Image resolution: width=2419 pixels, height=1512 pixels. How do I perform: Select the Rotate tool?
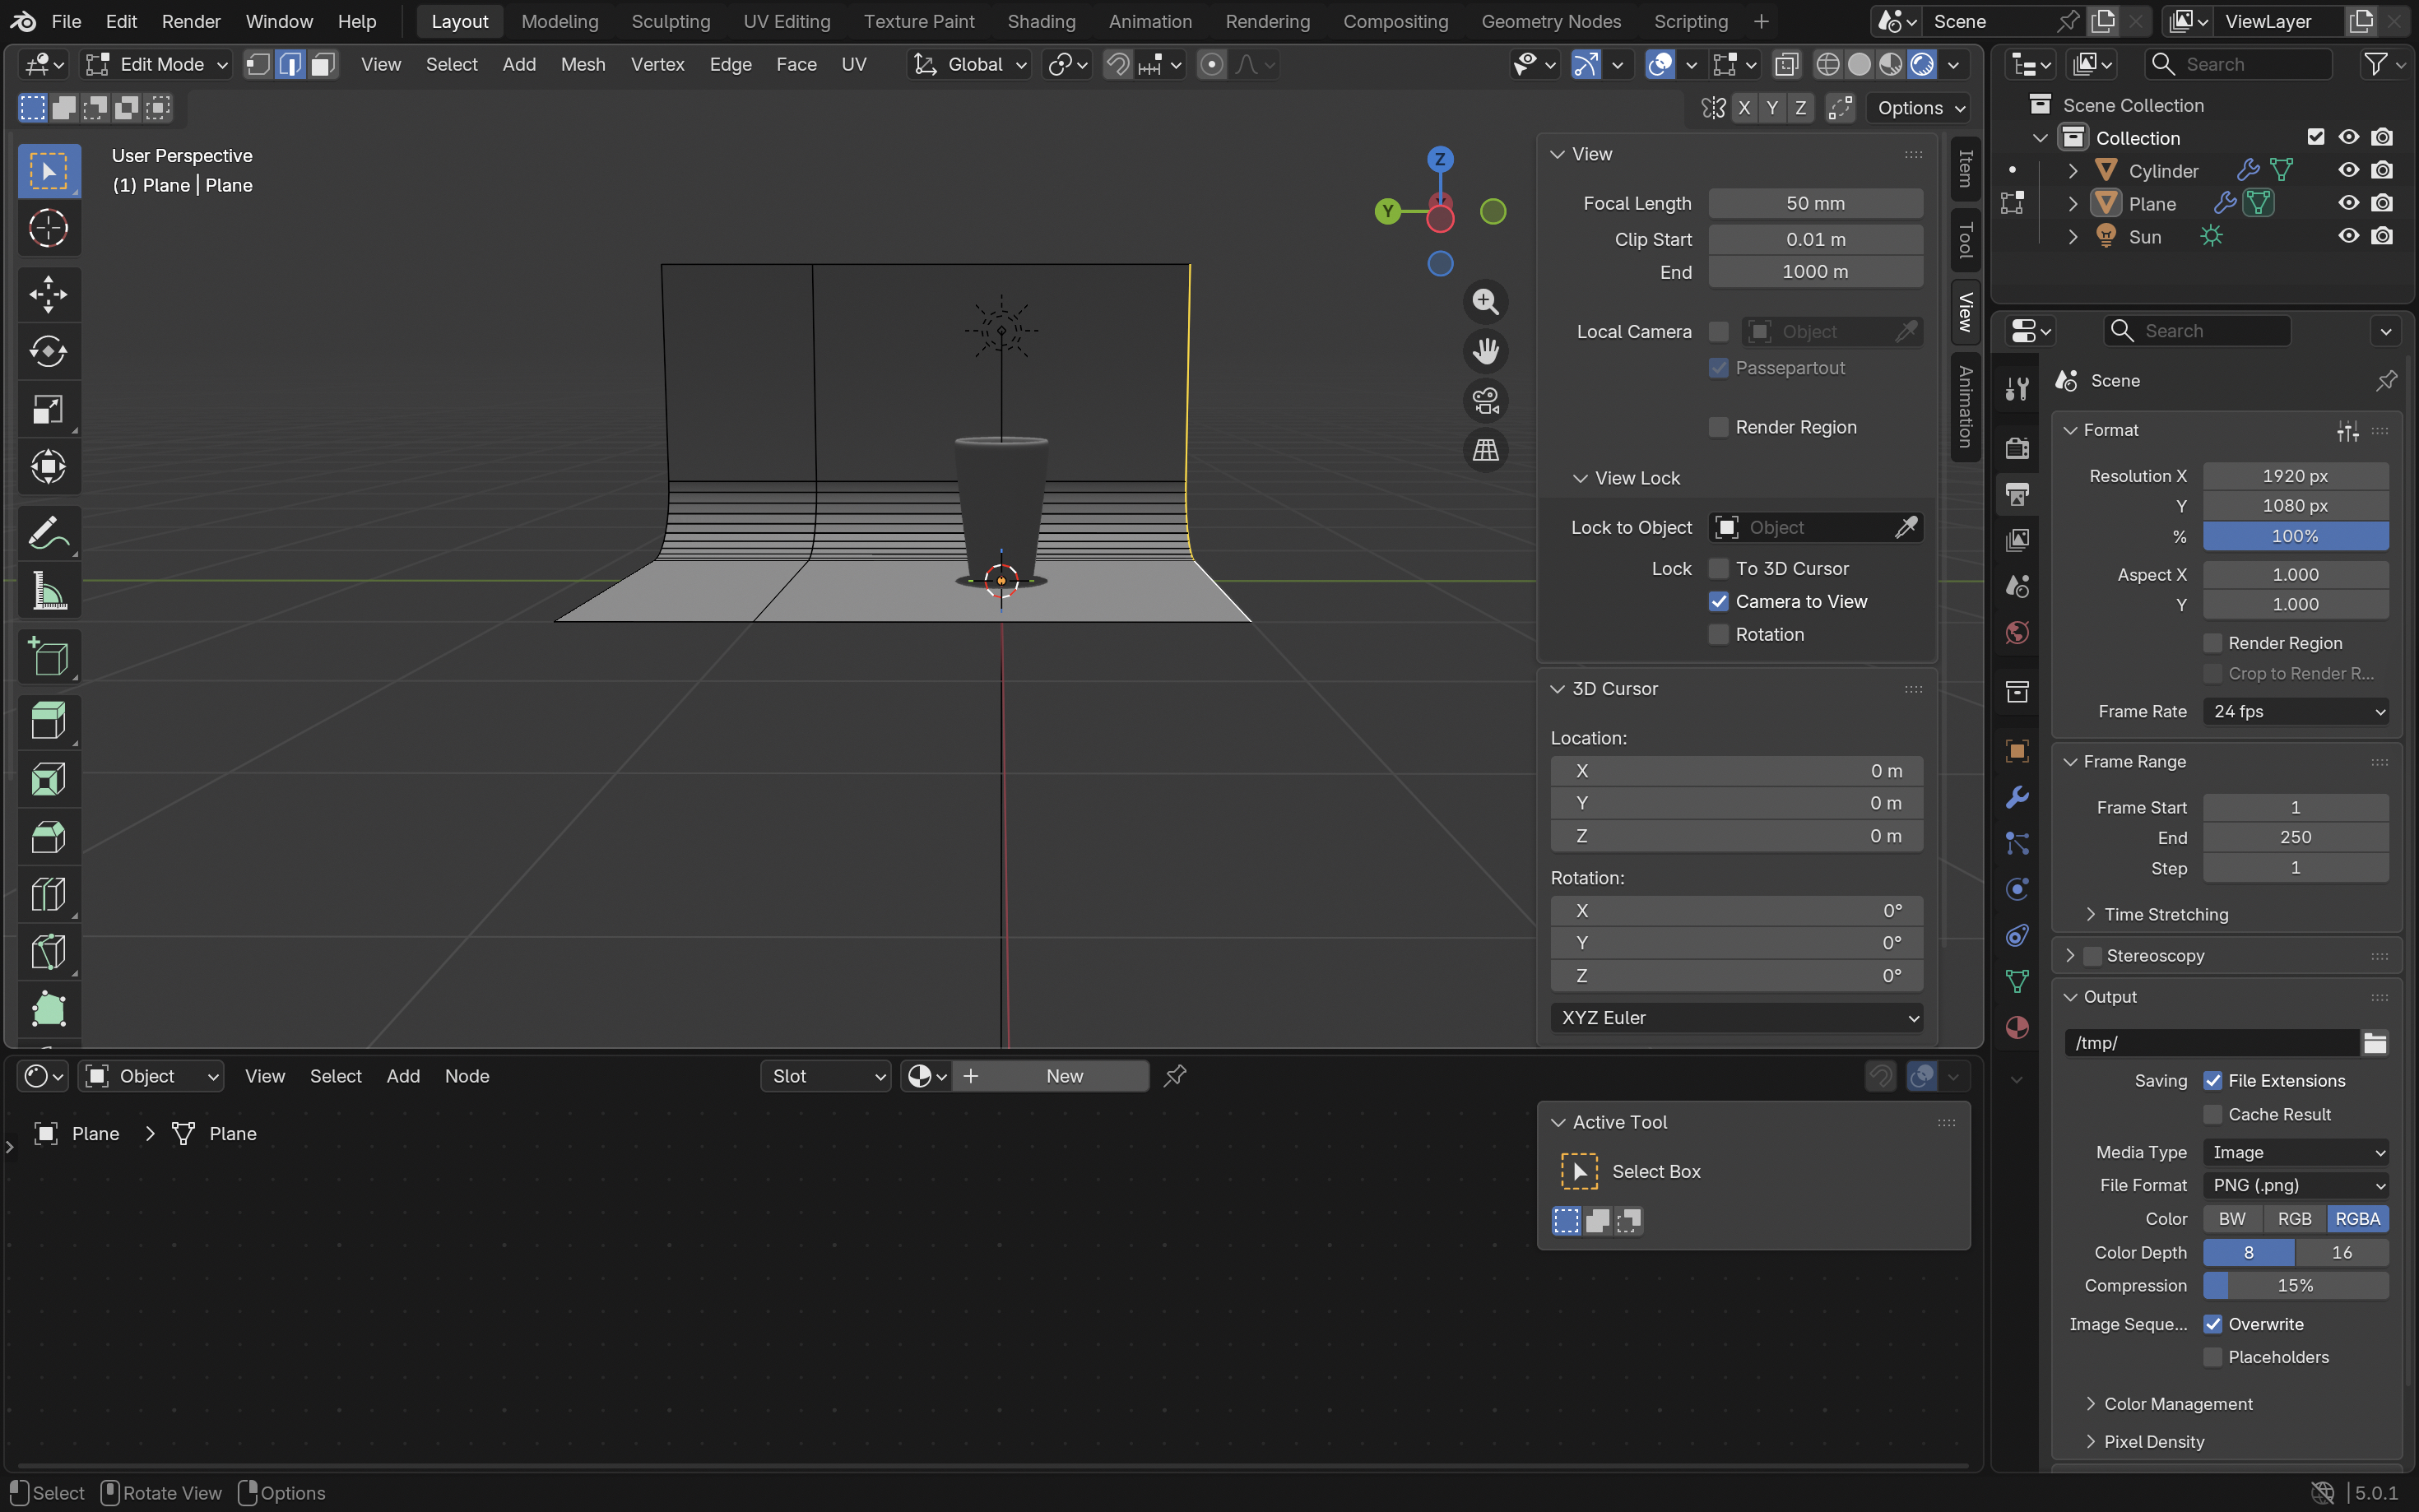pos(48,351)
